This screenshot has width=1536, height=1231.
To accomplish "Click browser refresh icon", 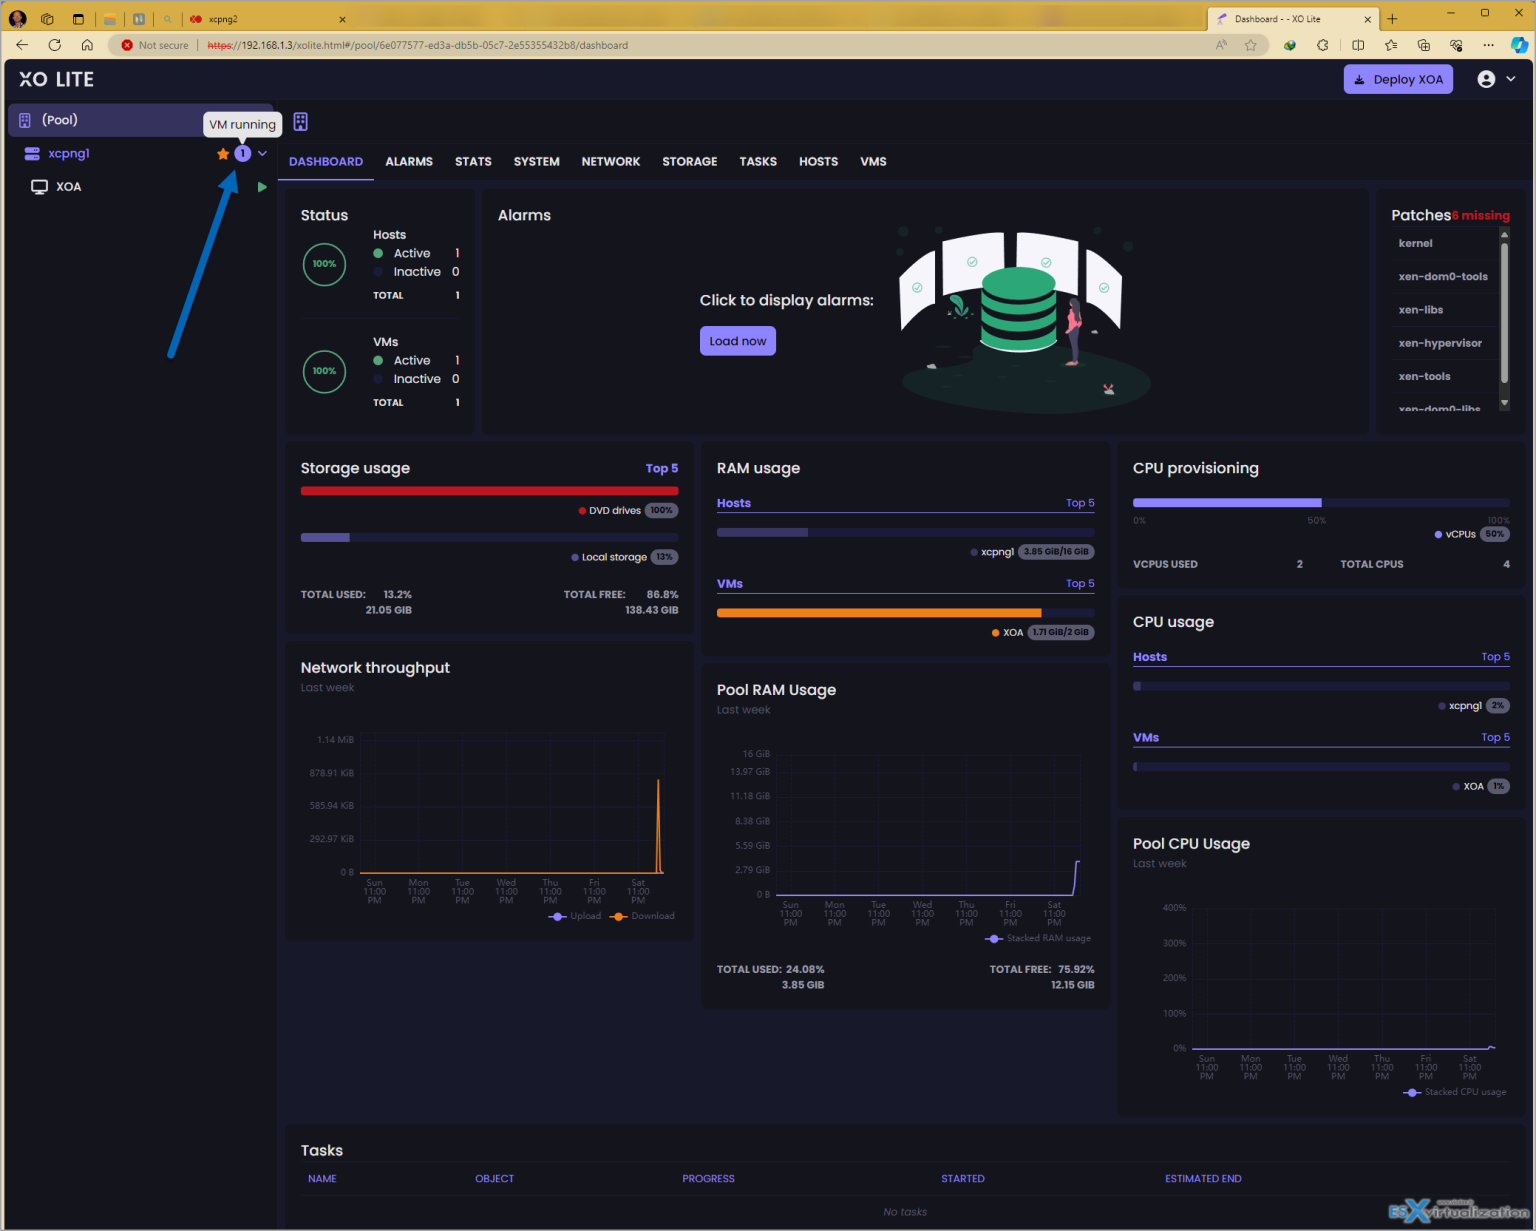I will click(55, 45).
